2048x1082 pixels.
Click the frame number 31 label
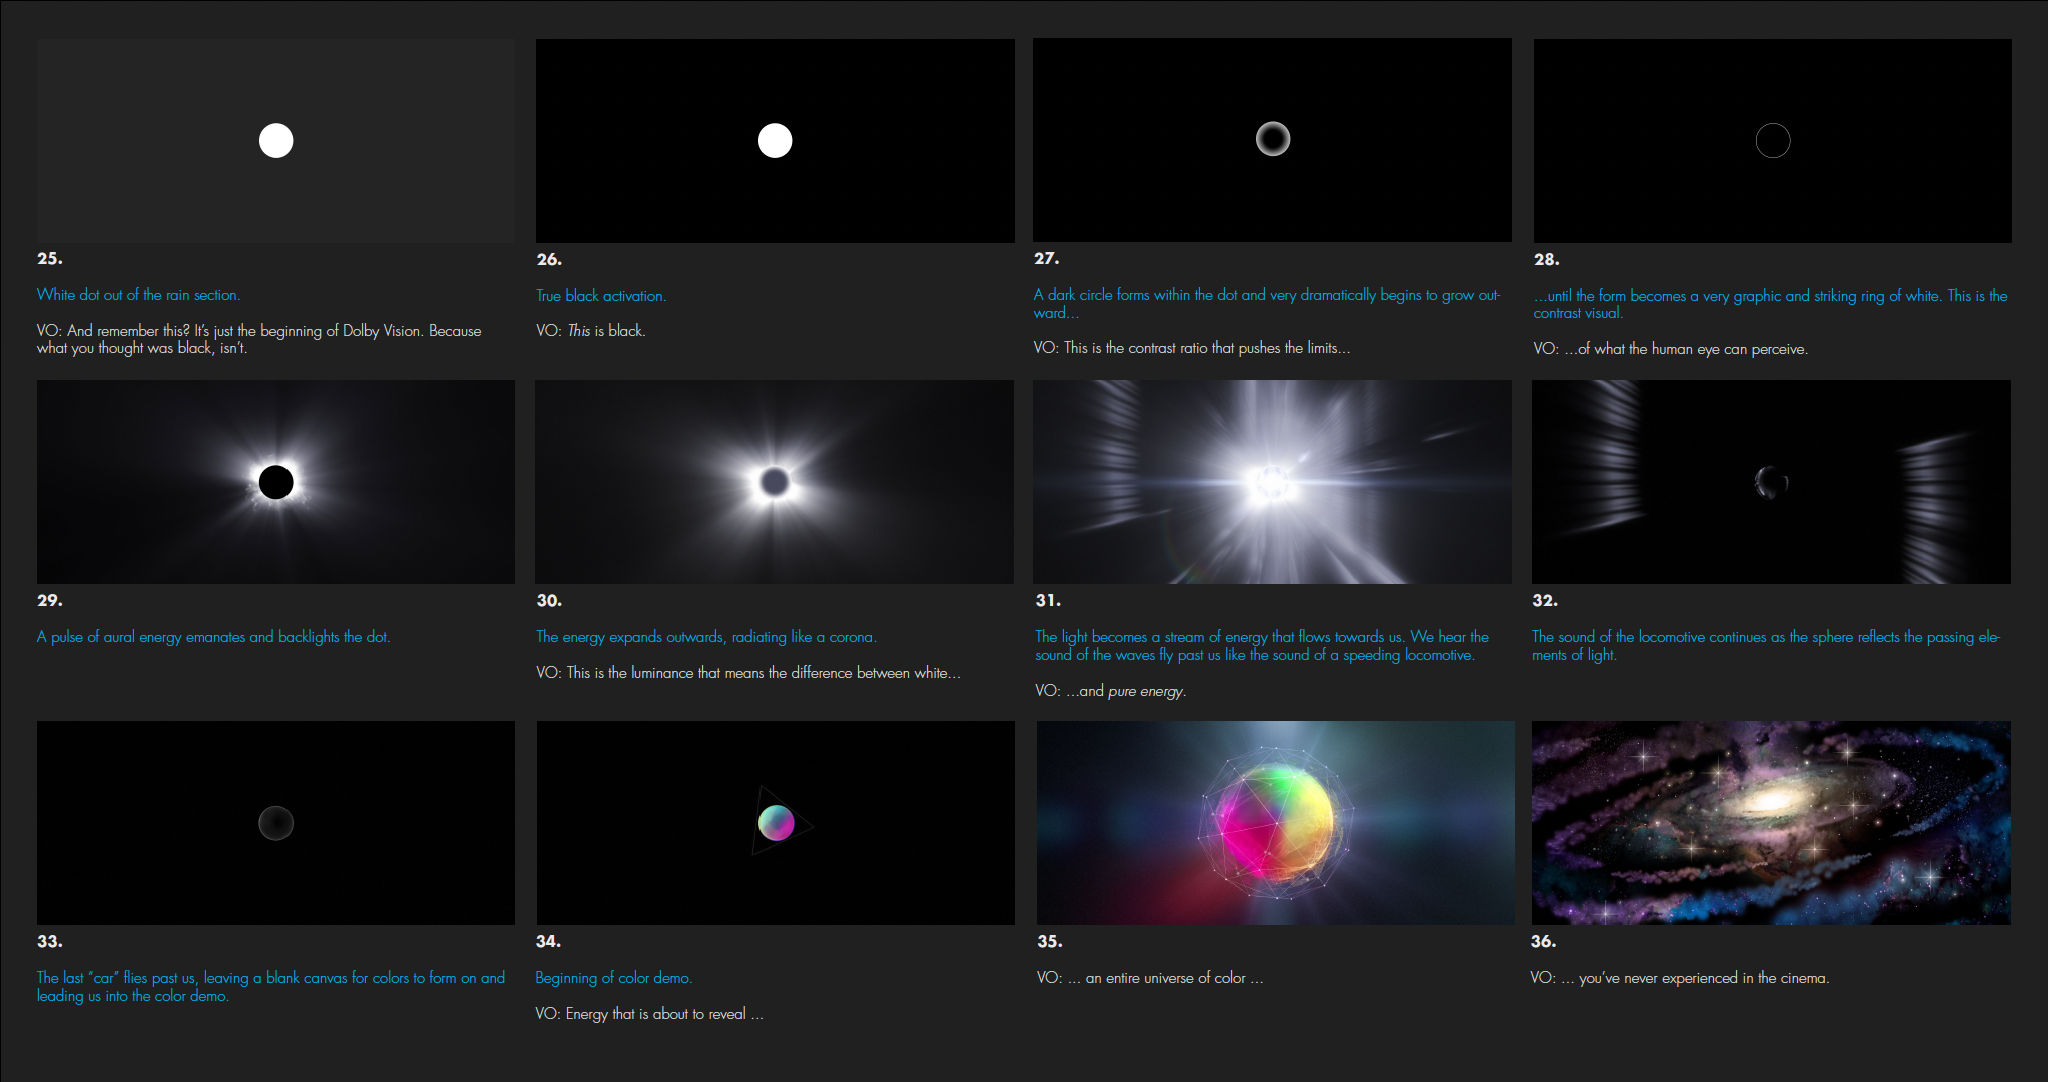point(1048,600)
